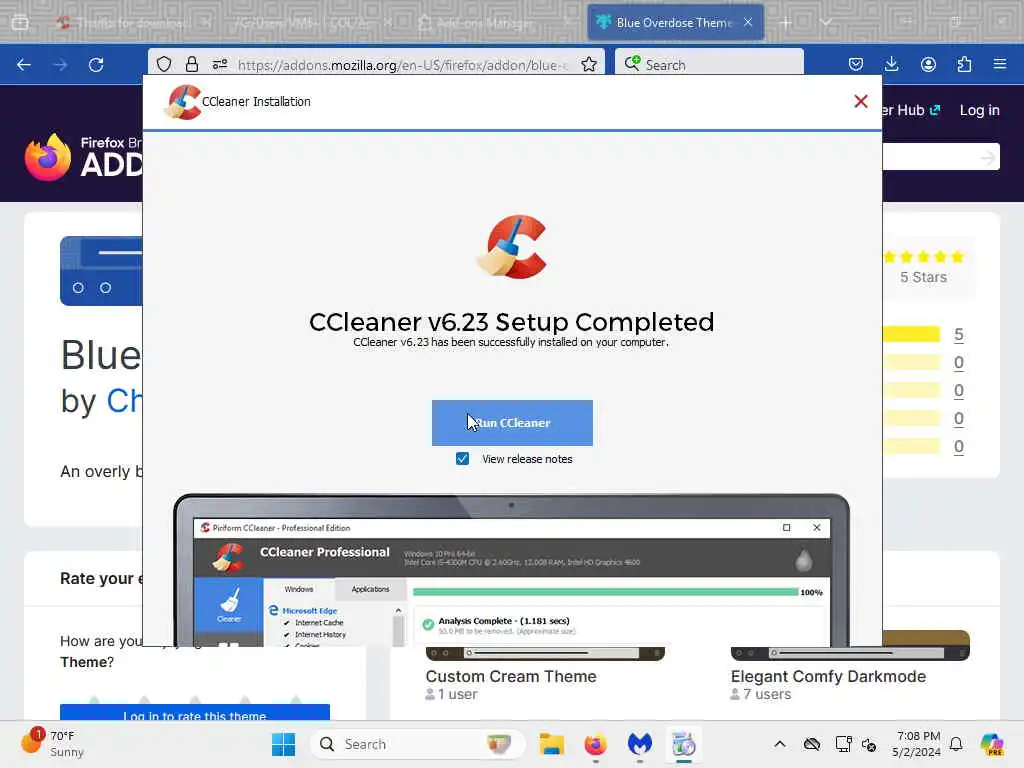Open the Pocket save icon
1024x768 pixels.
pos(856,64)
